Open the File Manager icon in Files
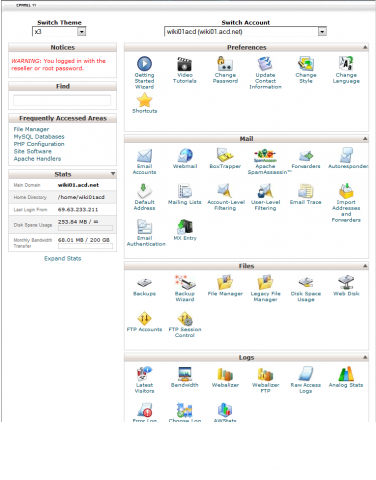 pyautogui.click(x=225, y=286)
